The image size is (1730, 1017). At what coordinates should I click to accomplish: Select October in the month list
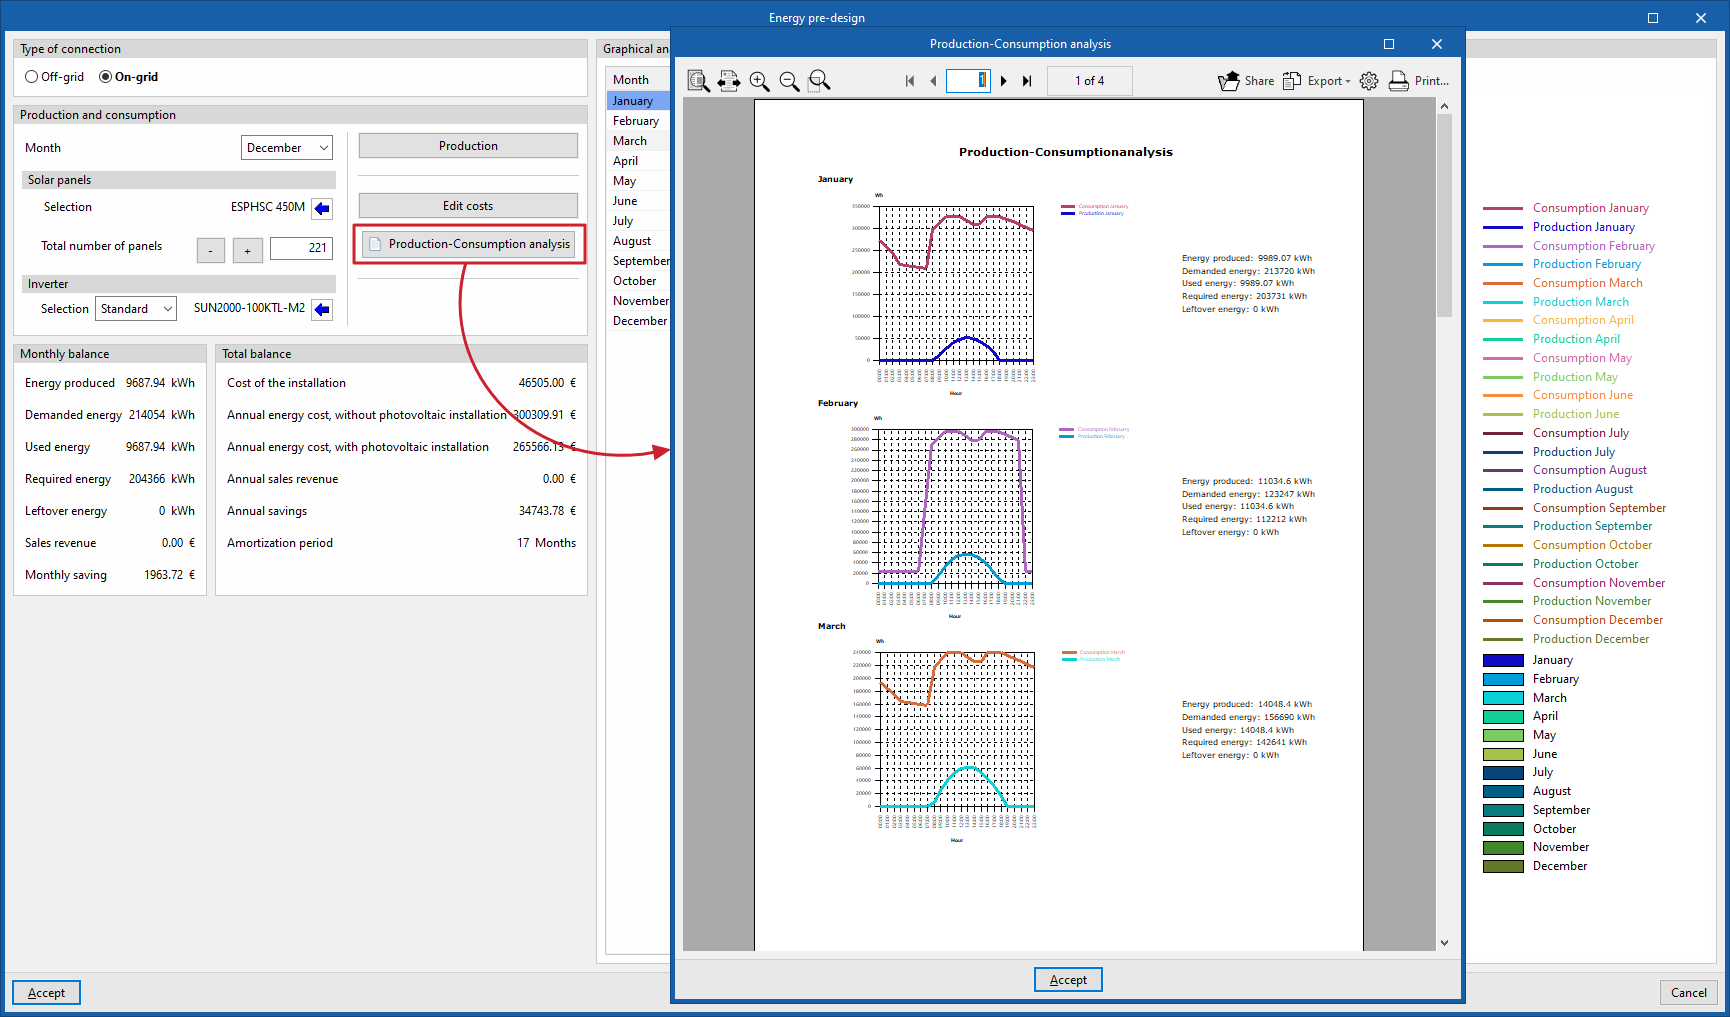coord(637,281)
